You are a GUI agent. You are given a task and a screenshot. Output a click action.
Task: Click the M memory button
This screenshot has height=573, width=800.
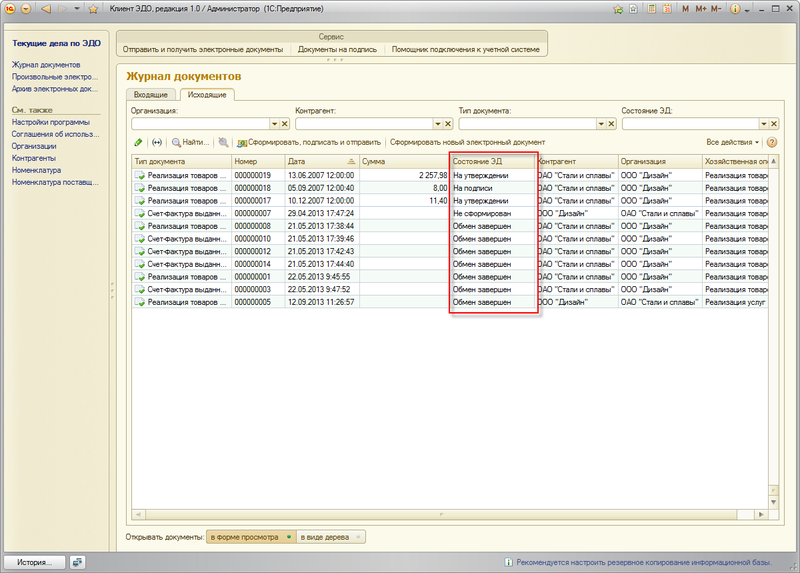pos(685,9)
